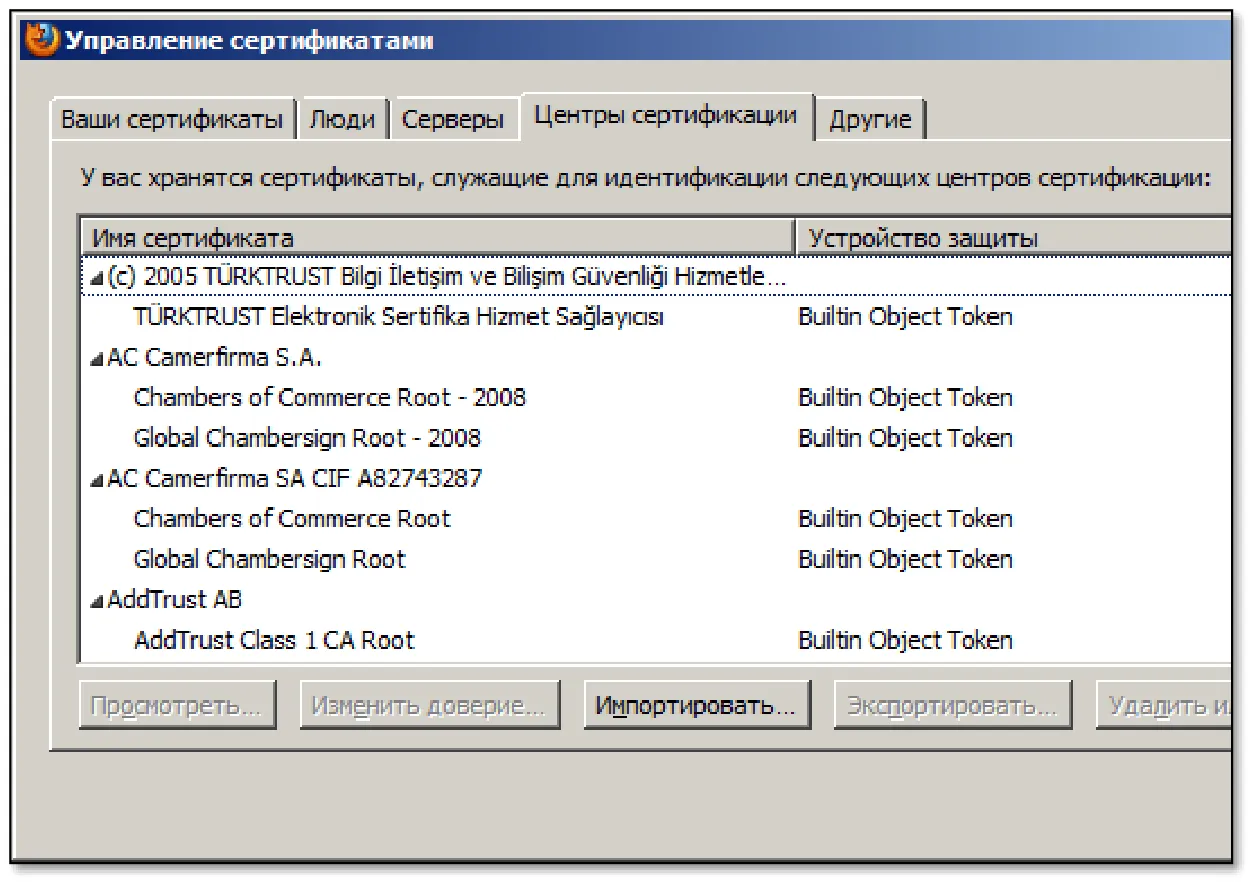Collapse the TÜRKTRUST Bilgi İletişim group
This screenshot has width=1255, height=886.
pyautogui.click(x=97, y=279)
